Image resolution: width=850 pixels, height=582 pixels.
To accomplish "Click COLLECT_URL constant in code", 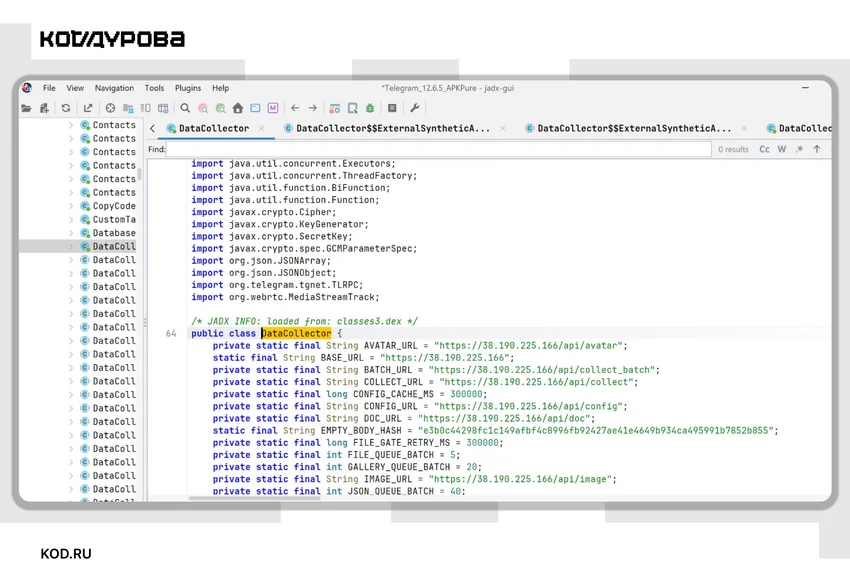I will coord(393,382).
